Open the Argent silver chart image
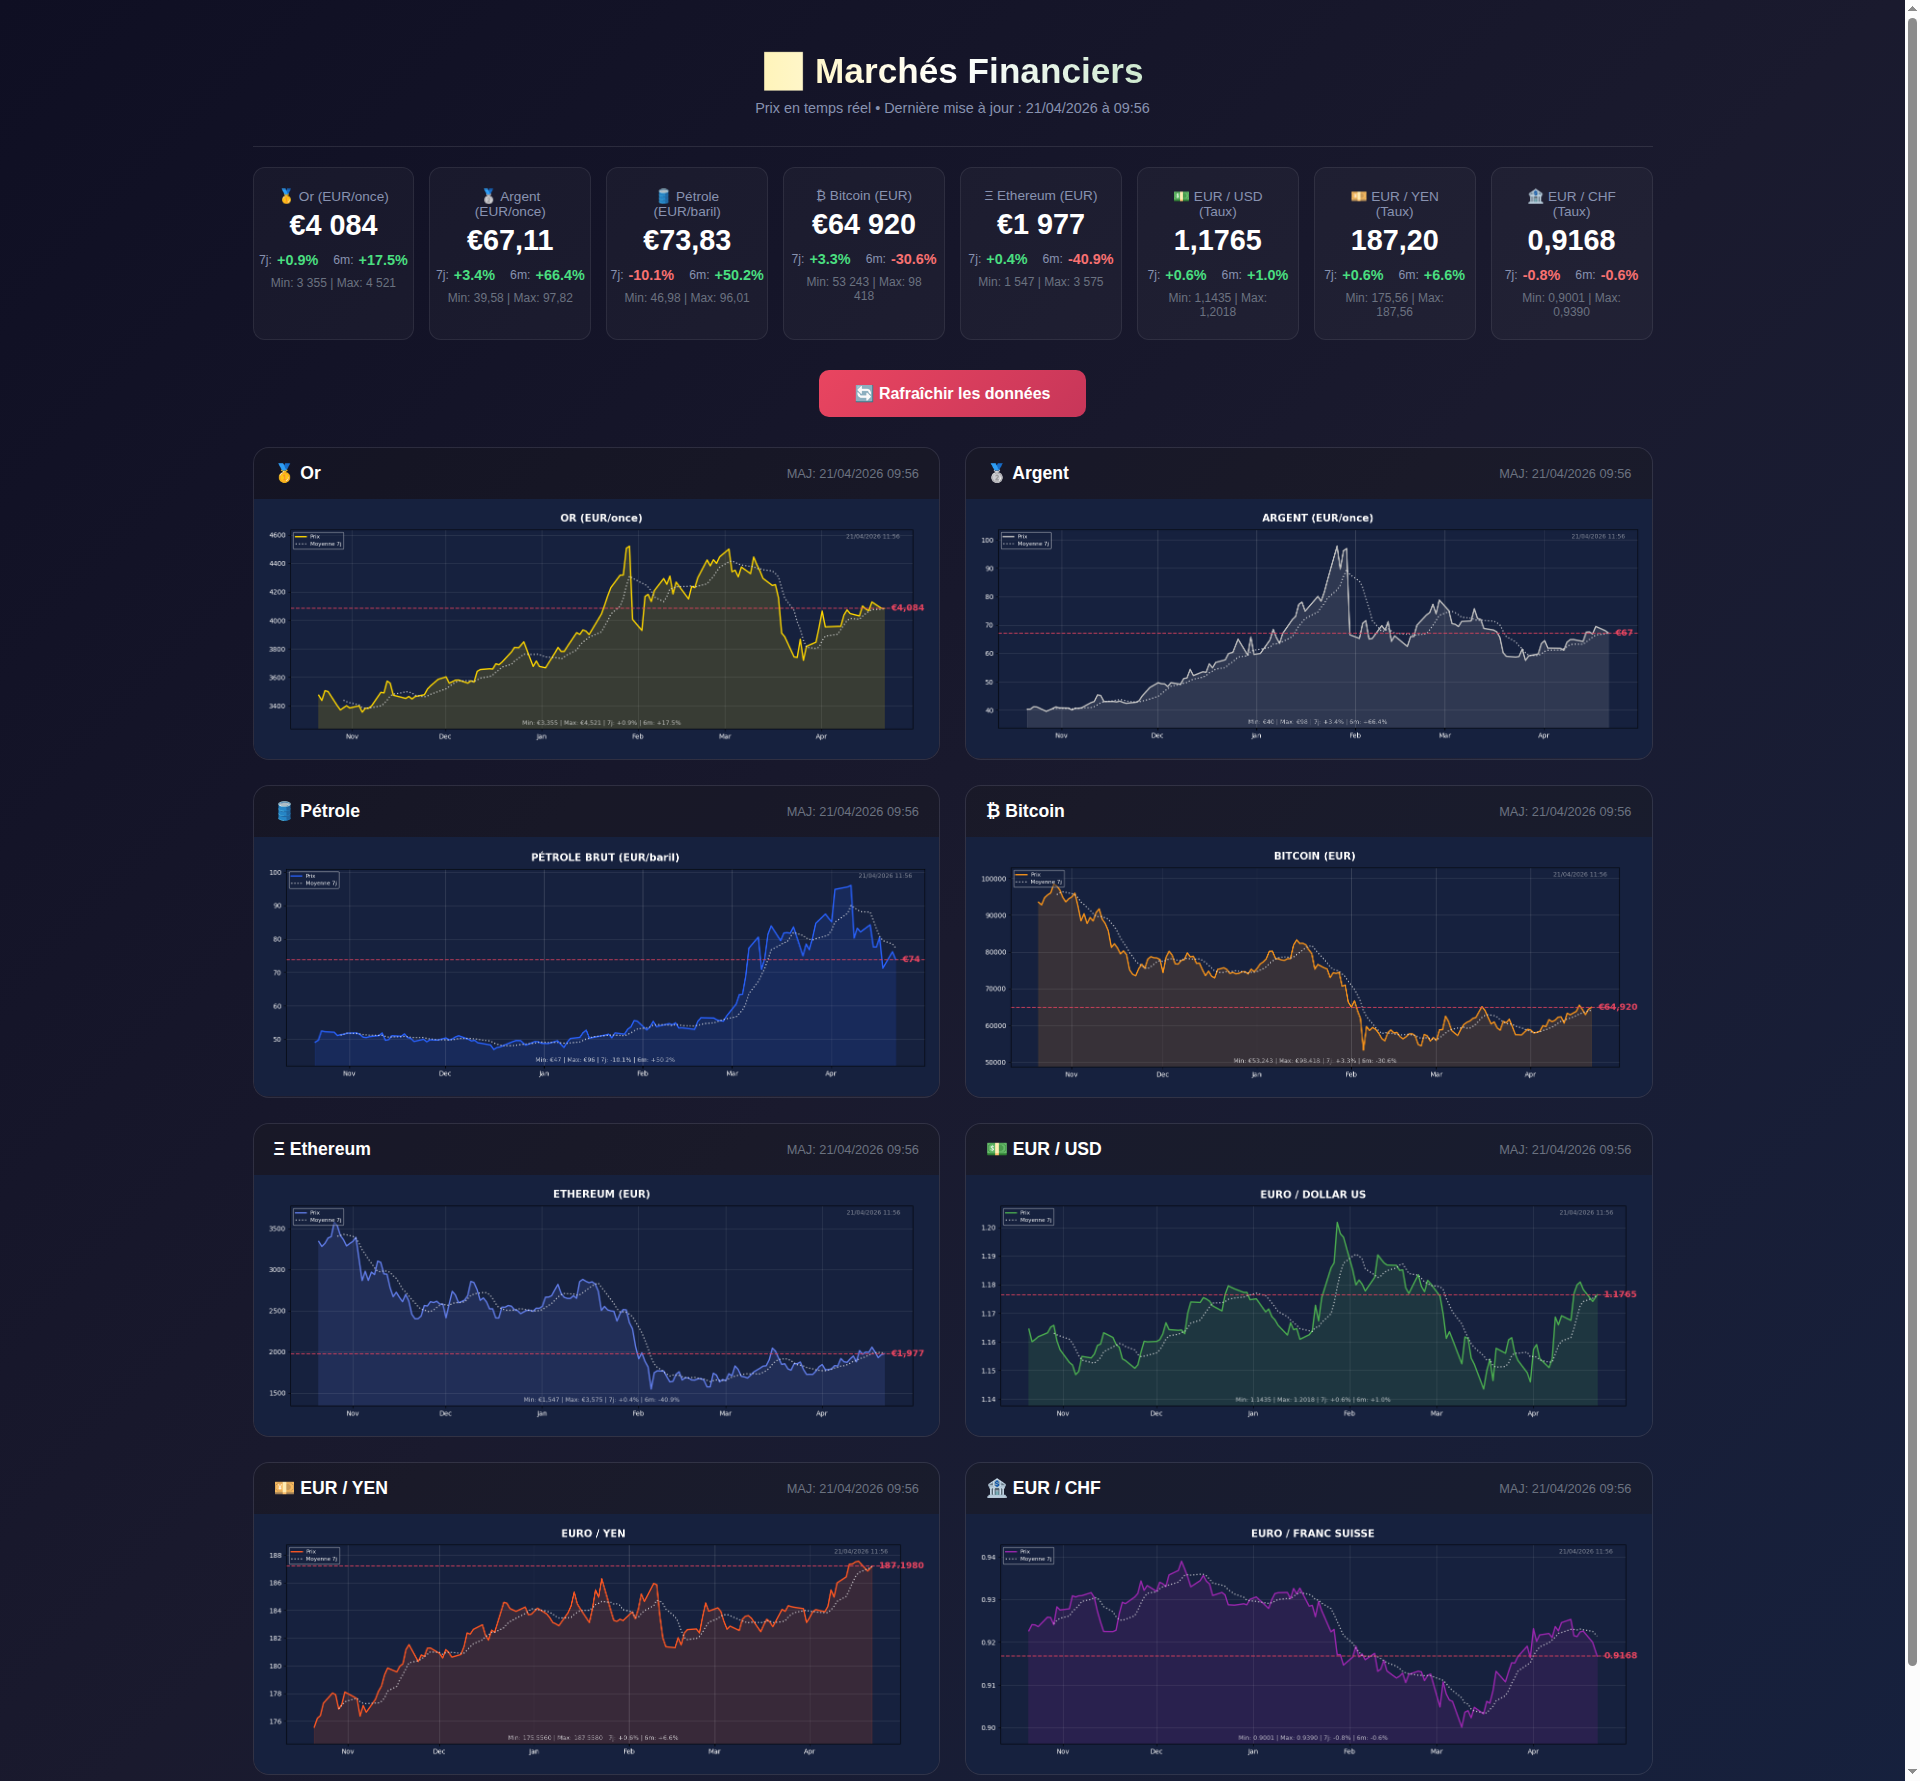 coord(1308,628)
